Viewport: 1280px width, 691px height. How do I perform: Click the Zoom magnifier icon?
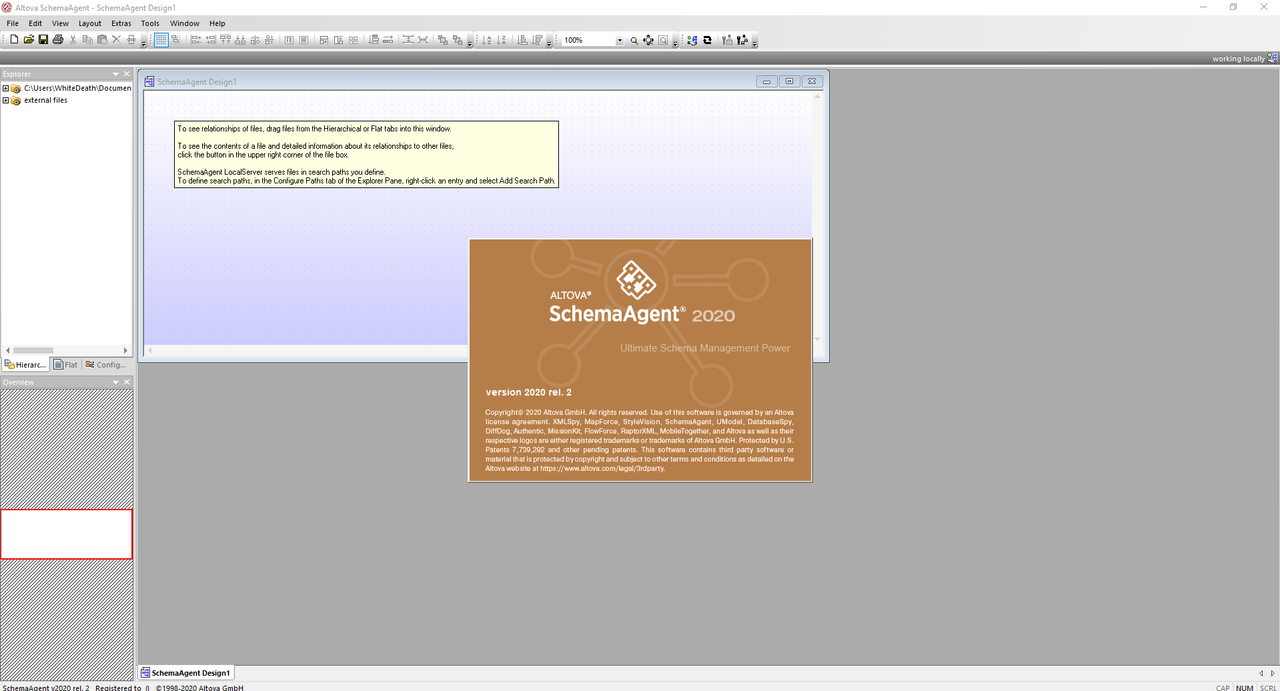click(x=634, y=40)
